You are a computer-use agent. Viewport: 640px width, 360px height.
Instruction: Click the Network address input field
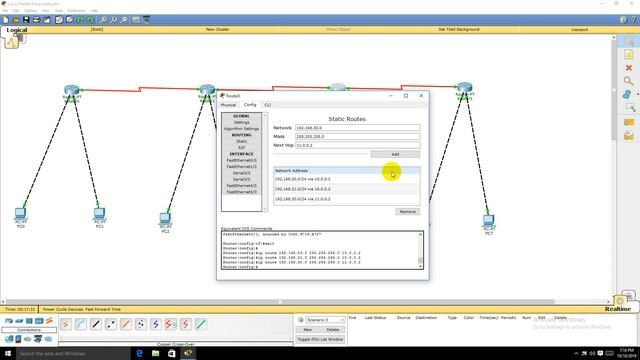[x=358, y=128]
